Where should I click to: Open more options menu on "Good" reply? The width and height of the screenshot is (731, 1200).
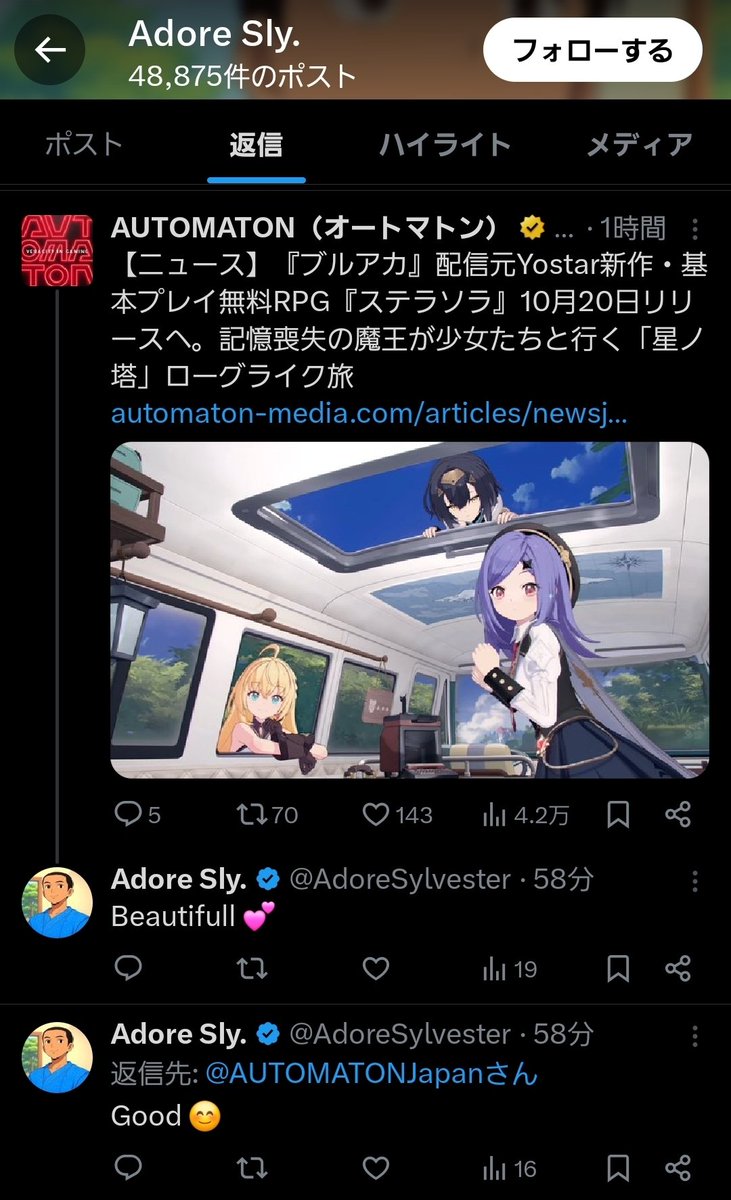click(x=696, y=1033)
